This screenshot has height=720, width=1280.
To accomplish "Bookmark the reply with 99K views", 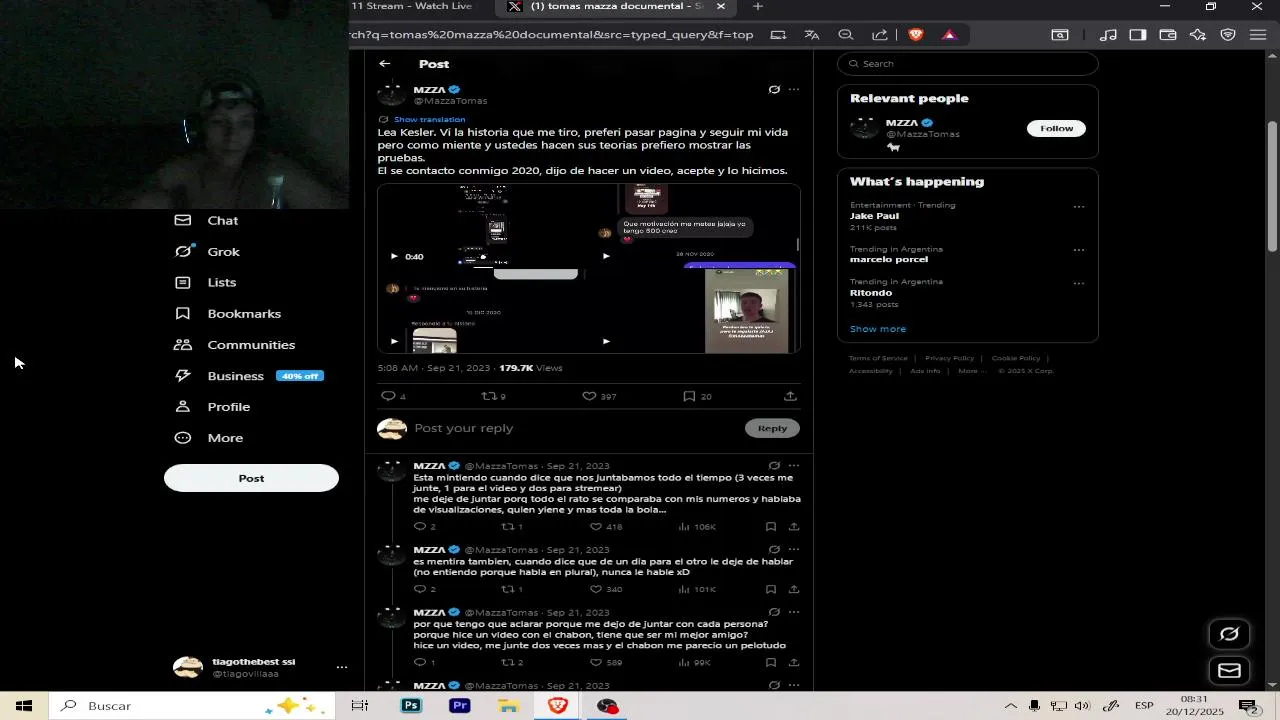I will pos(771,662).
